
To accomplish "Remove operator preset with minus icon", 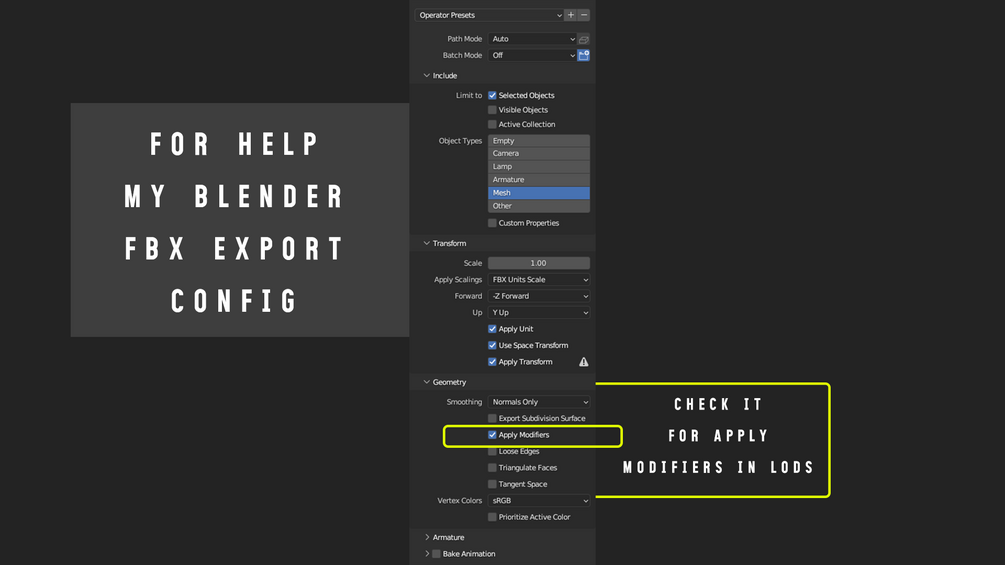I will [584, 15].
